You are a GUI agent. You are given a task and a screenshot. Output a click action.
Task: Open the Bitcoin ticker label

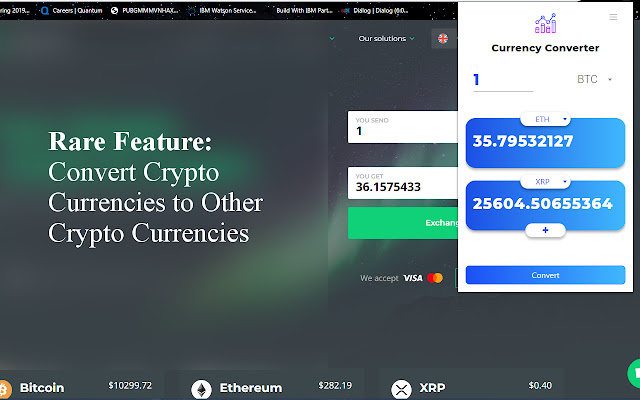[x=42, y=388]
